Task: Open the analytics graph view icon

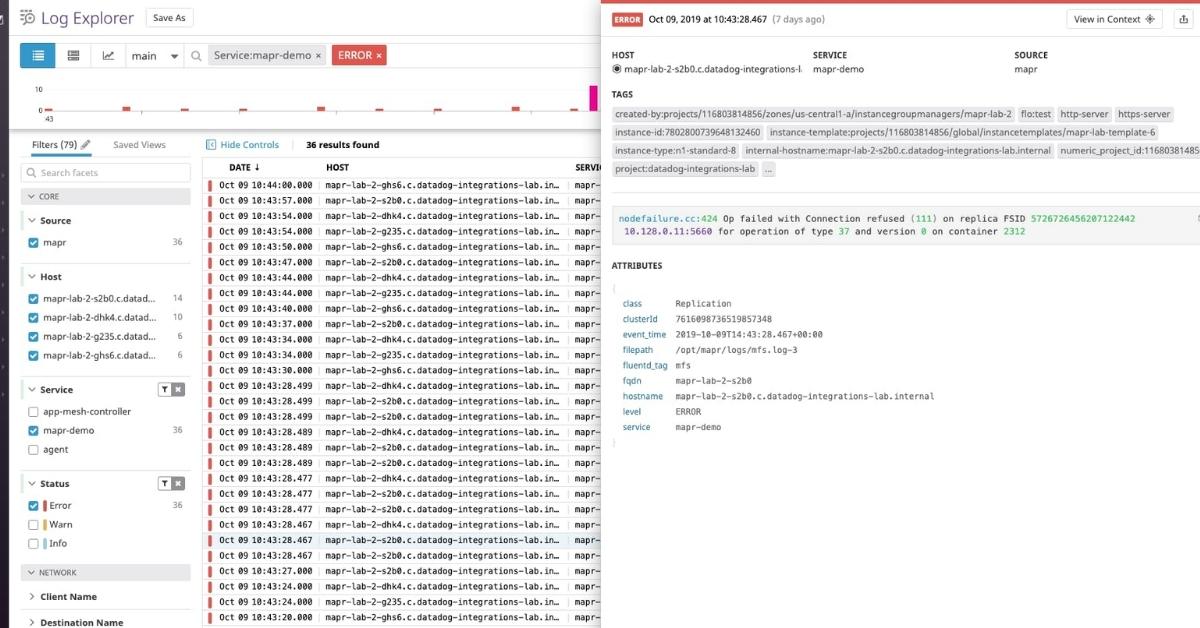Action: [108, 56]
